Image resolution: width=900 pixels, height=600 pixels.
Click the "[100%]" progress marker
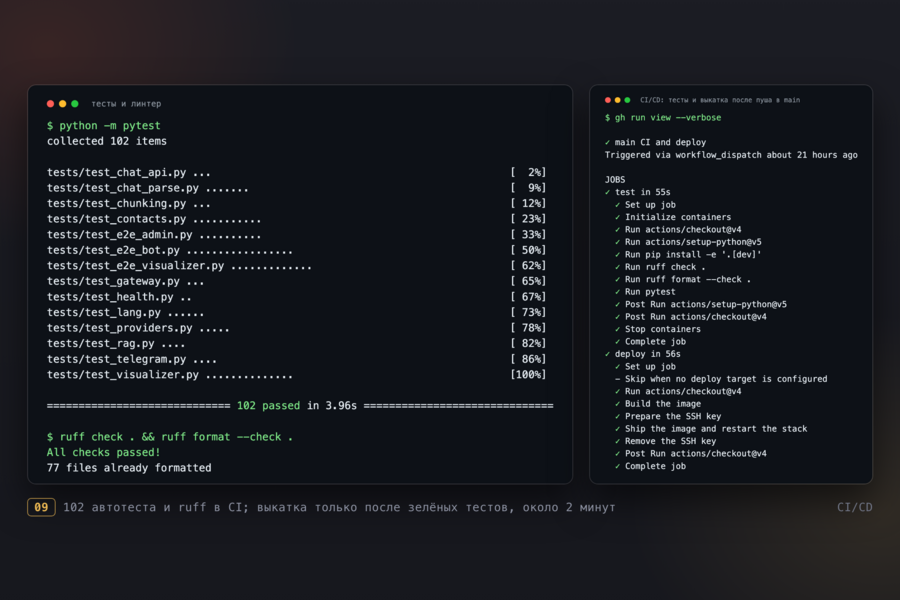pos(528,375)
